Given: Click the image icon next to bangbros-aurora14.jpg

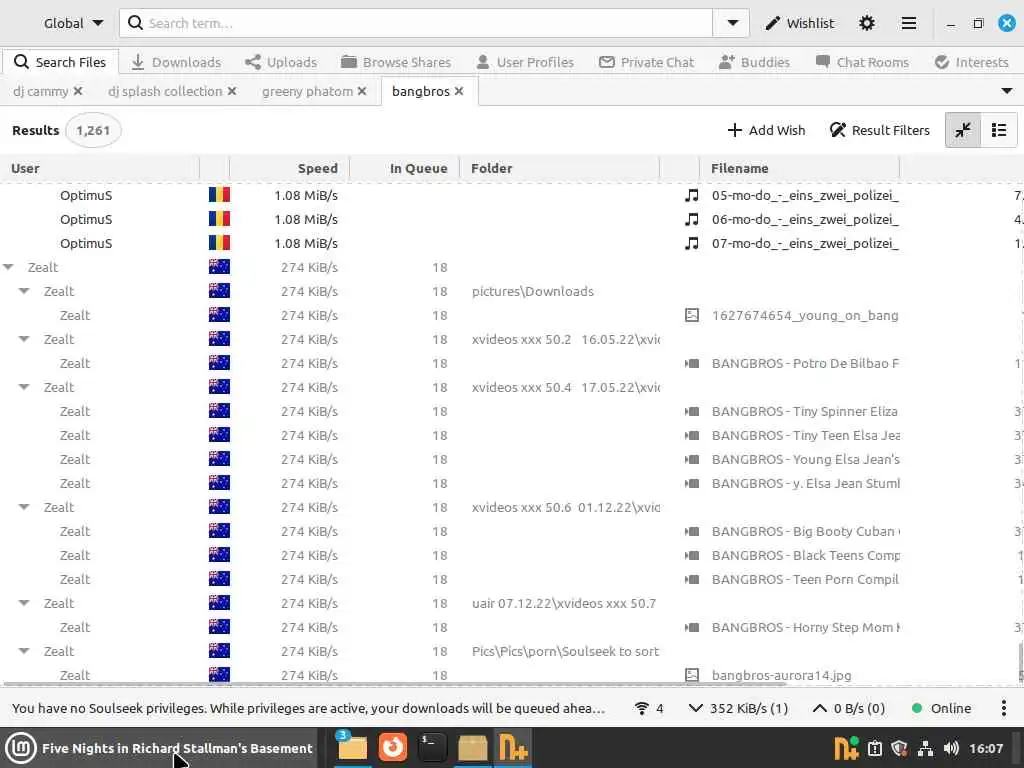Looking at the screenshot, I should coord(692,675).
